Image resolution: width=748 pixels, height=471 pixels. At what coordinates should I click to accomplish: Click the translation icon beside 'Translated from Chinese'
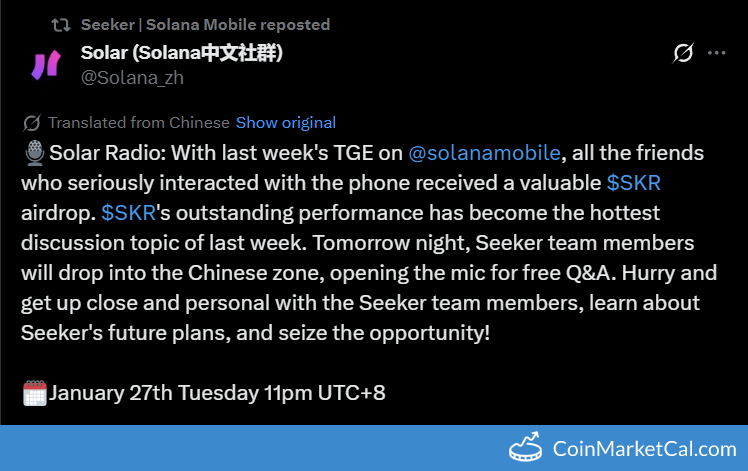(32, 123)
